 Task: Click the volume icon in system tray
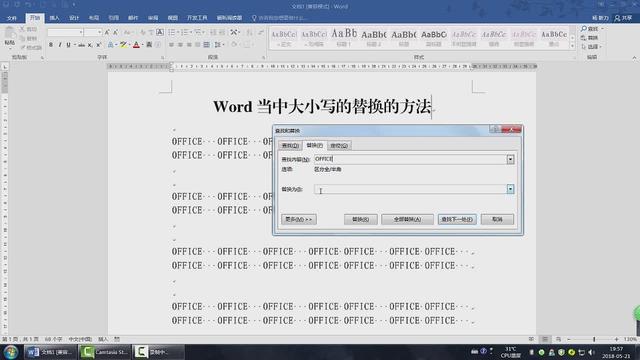pyautogui.click(x=591, y=352)
